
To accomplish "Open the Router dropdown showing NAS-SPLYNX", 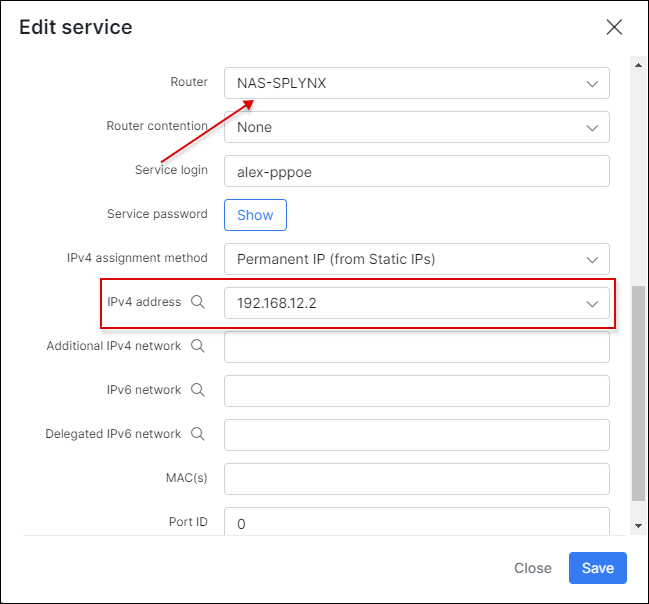I will pyautogui.click(x=416, y=83).
